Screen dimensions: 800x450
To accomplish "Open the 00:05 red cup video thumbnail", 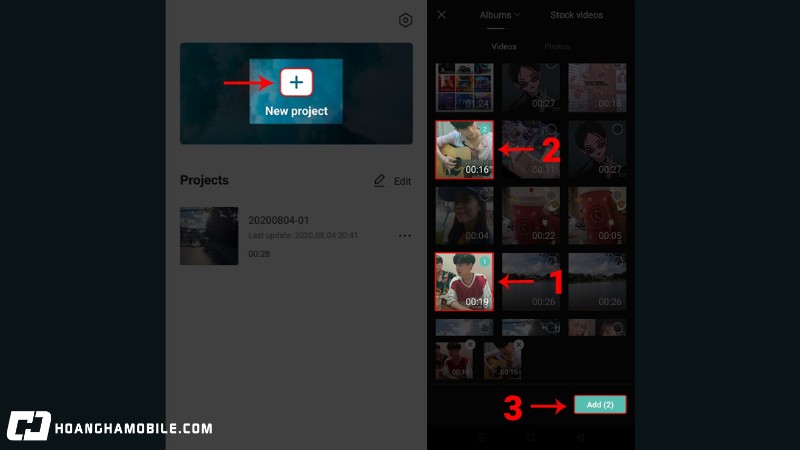I will 597,216.
